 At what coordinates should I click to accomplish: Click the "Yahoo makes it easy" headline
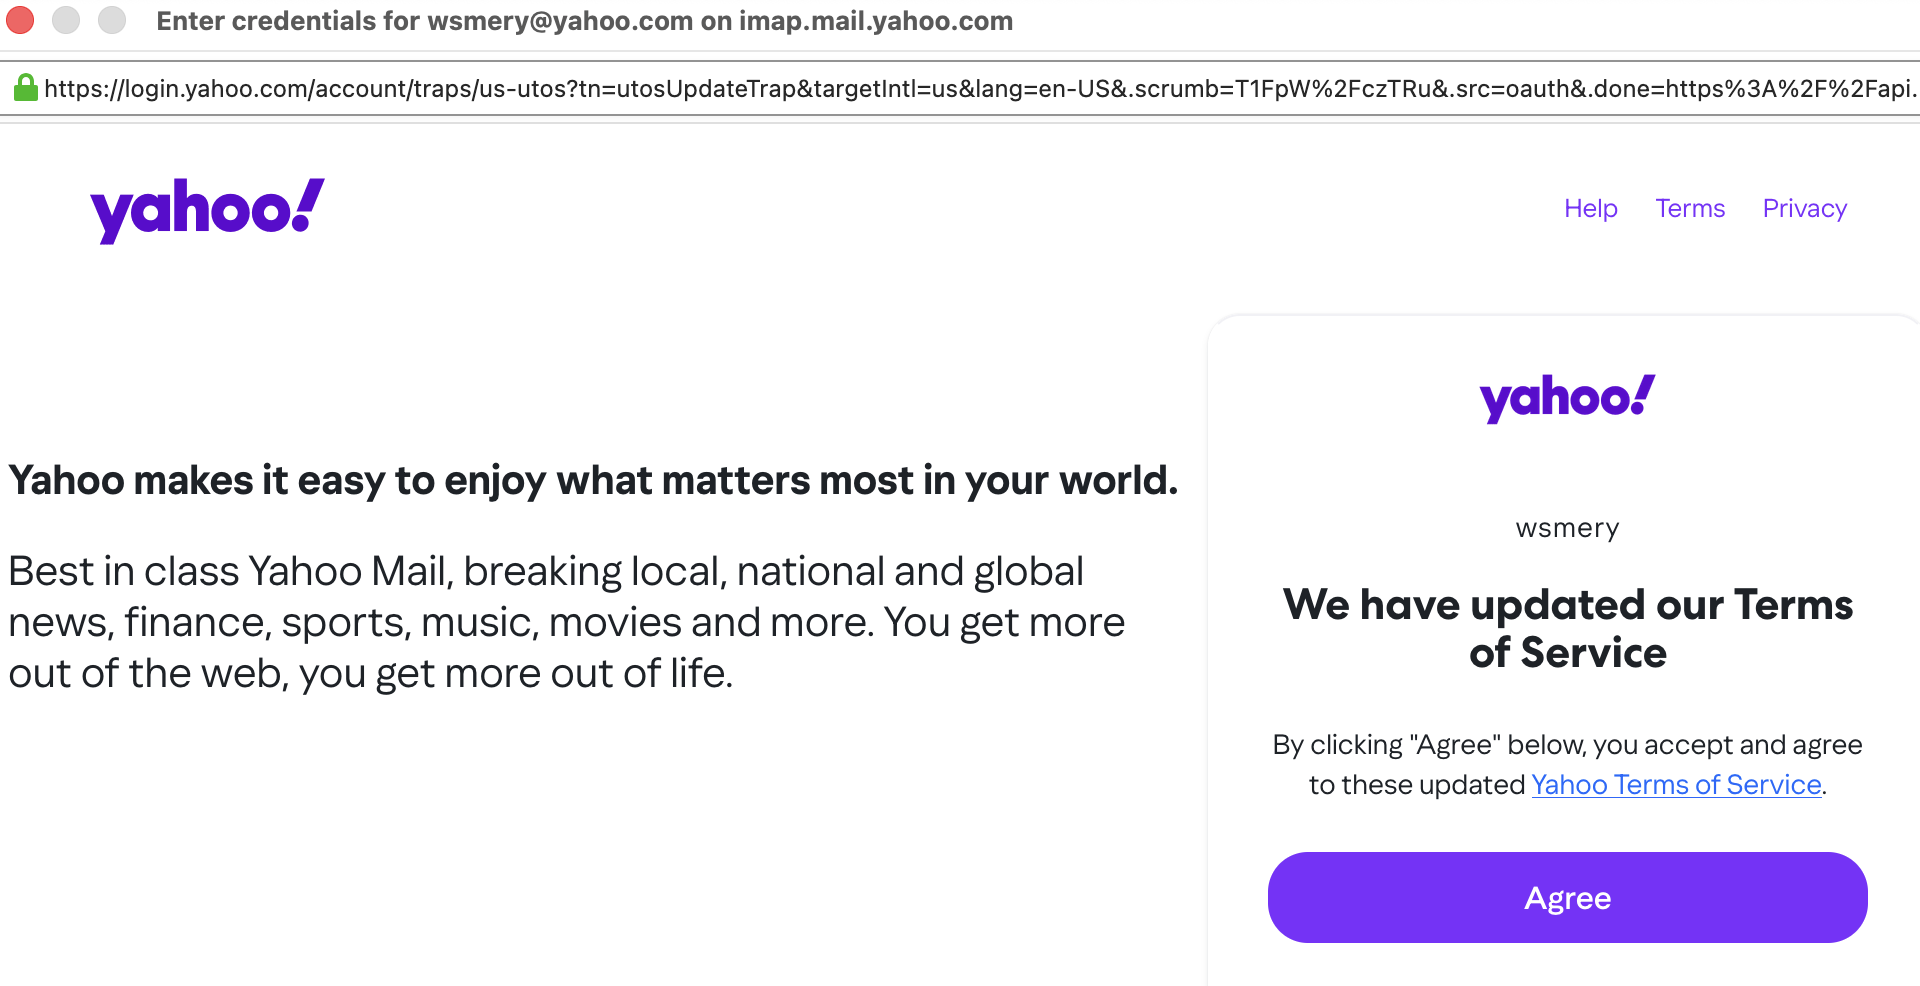tap(593, 481)
